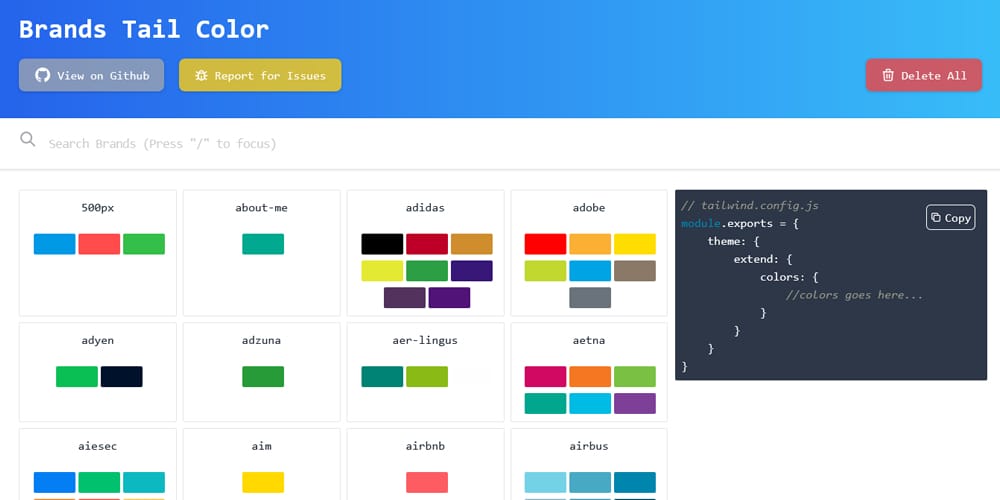The width and height of the screenshot is (1000, 500).
Task: Pick the yellow aim swatch
Action: [x=263, y=482]
